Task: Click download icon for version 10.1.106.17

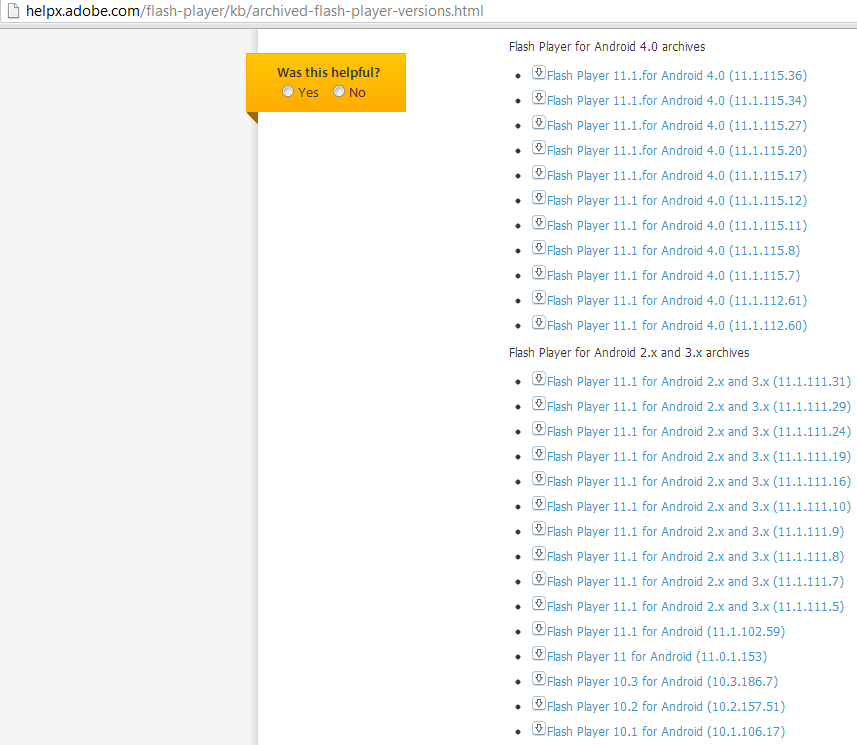Action: pyautogui.click(x=539, y=729)
